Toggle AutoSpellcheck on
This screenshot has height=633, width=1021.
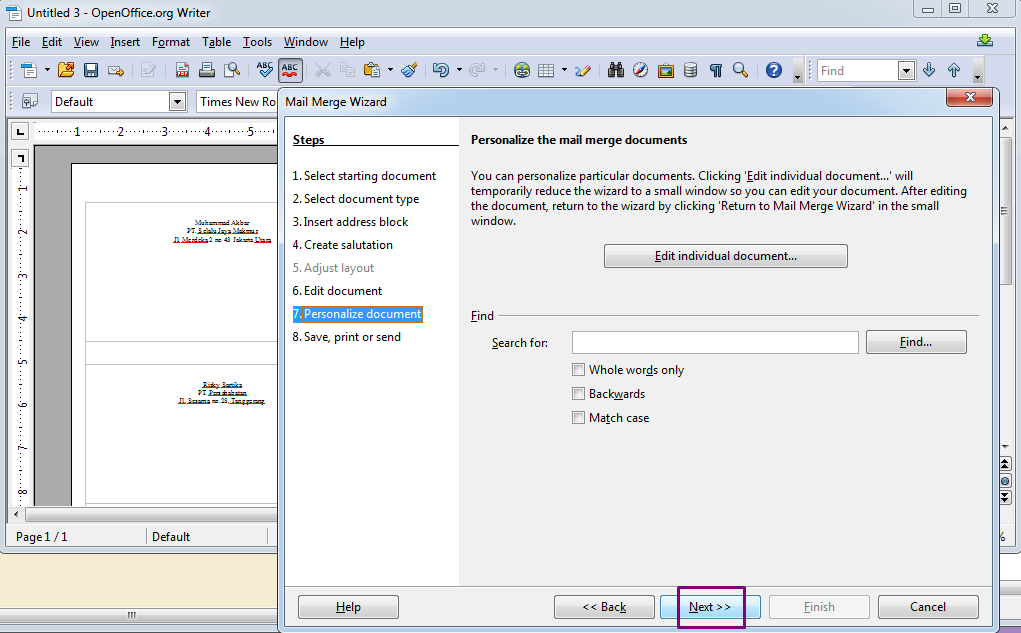[x=290, y=71]
